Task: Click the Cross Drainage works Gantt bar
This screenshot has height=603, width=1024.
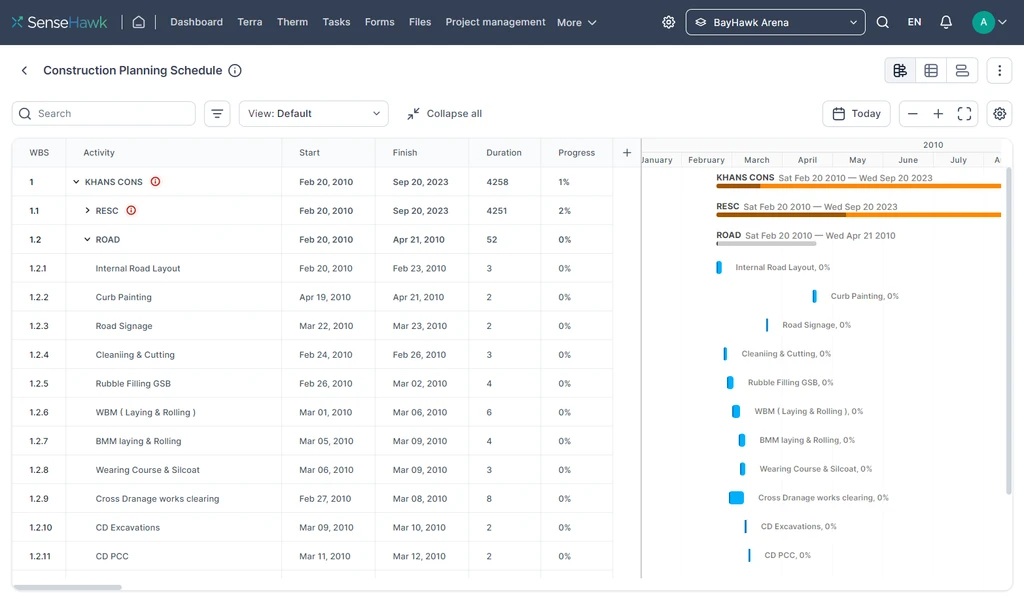Action: click(x=736, y=498)
